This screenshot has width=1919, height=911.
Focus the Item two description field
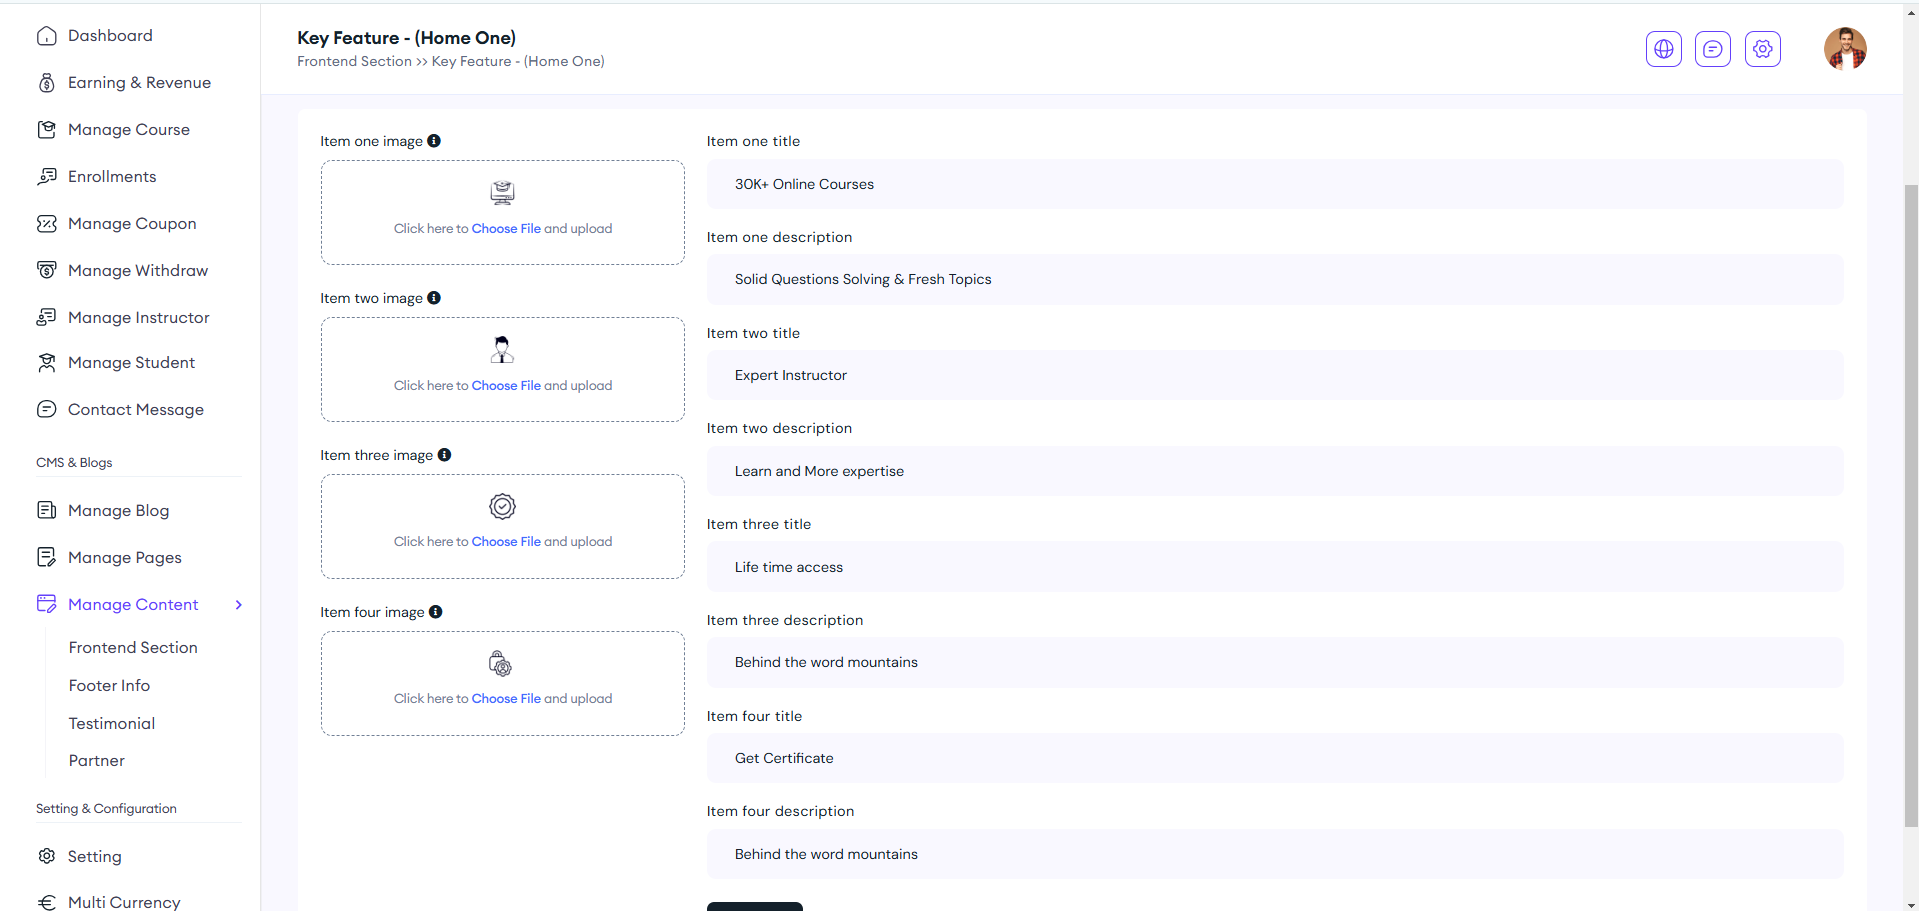[x=1274, y=471]
